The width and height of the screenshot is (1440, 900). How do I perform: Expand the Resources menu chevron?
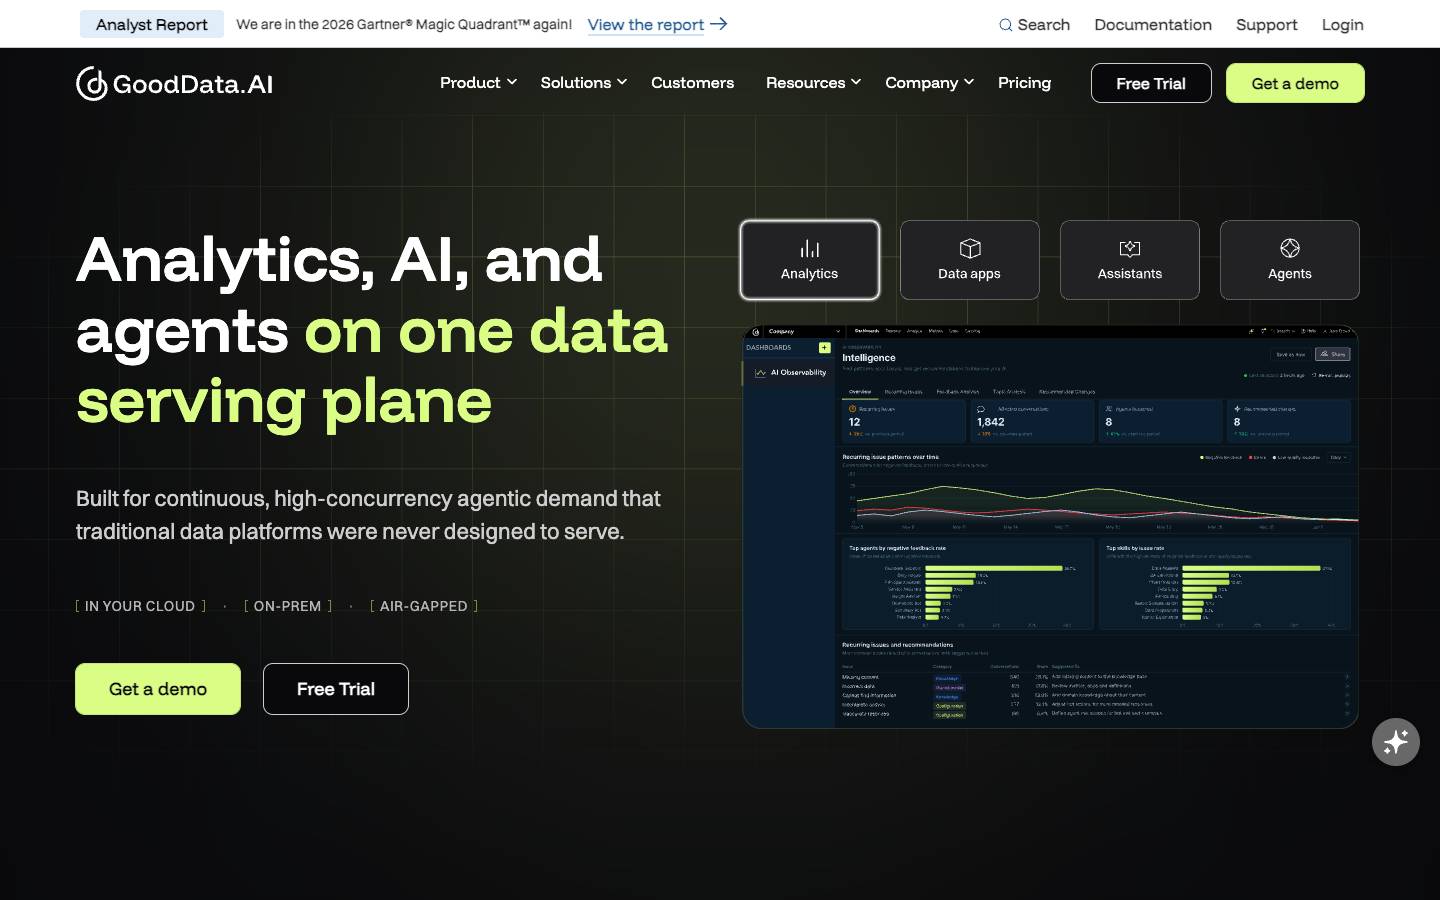coord(856,82)
